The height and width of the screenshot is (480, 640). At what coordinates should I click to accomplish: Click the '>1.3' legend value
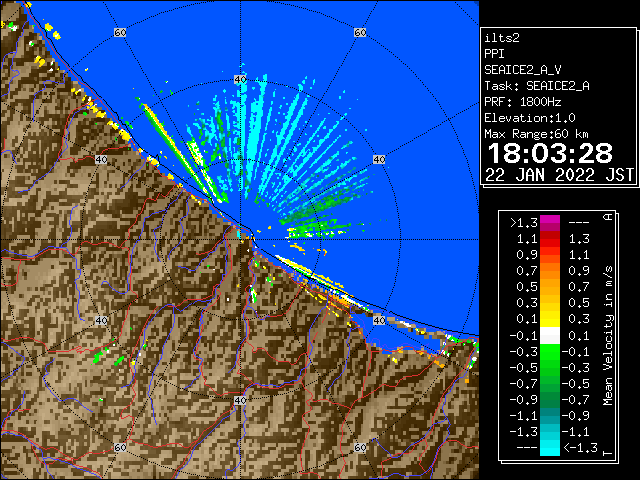pyautogui.click(x=524, y=223)
